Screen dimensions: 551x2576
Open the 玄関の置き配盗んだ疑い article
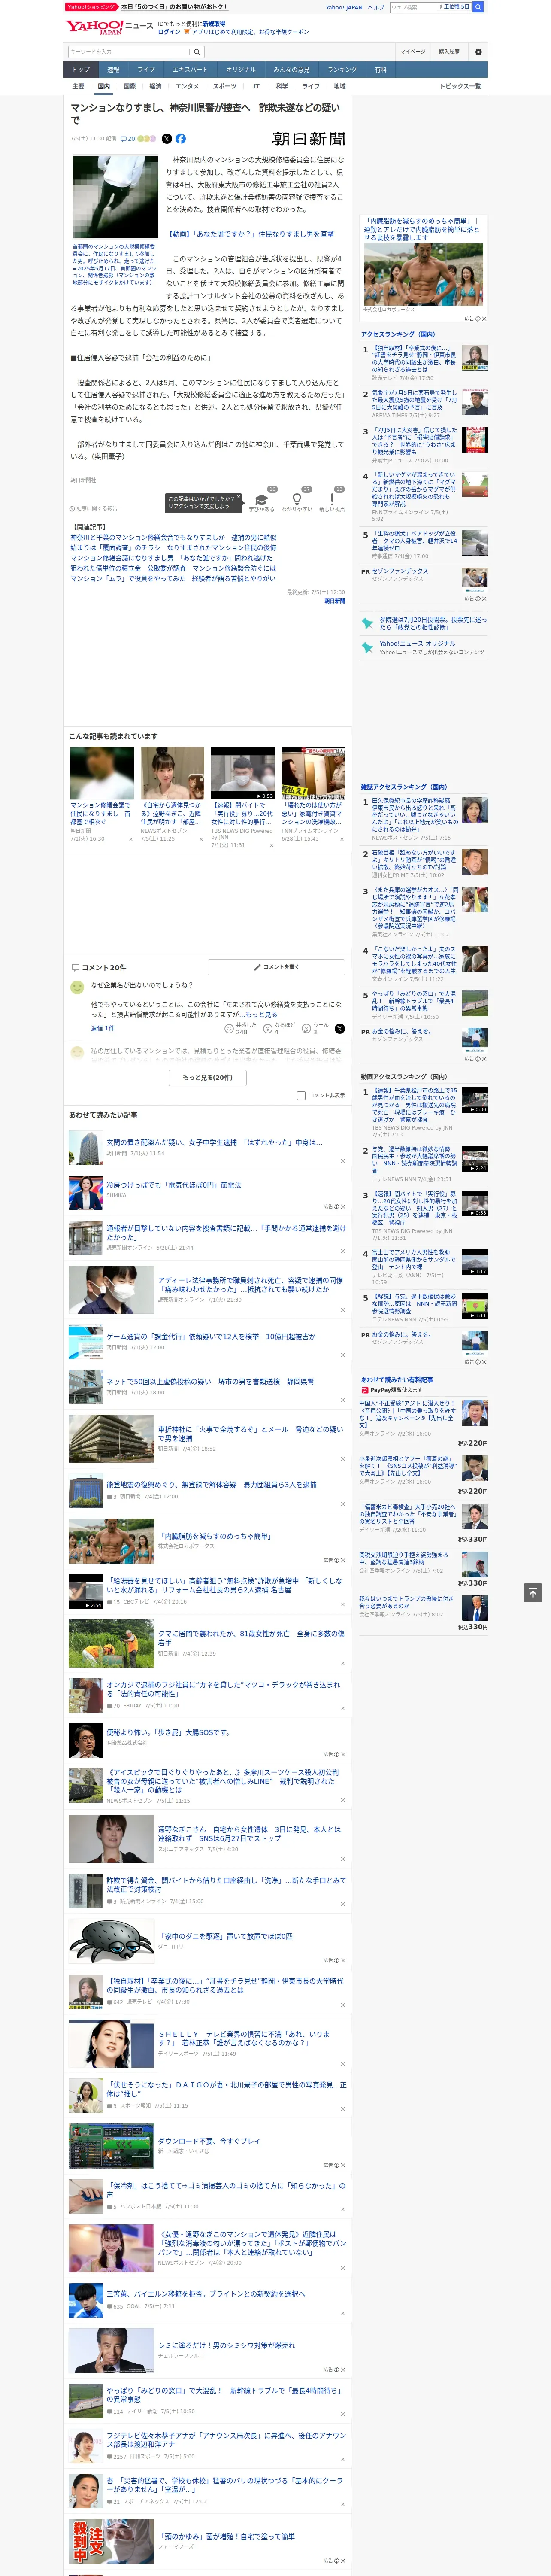(214, 1142)
